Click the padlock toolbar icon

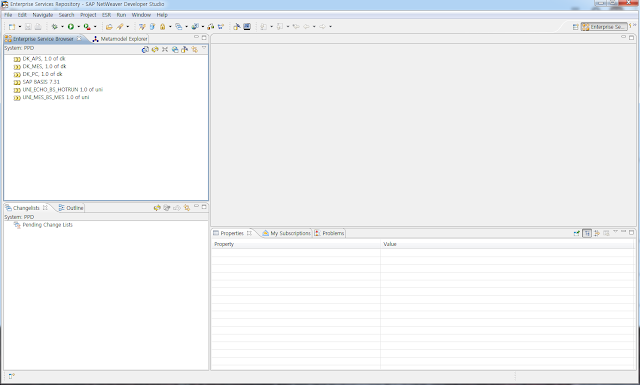coord(162,27)
